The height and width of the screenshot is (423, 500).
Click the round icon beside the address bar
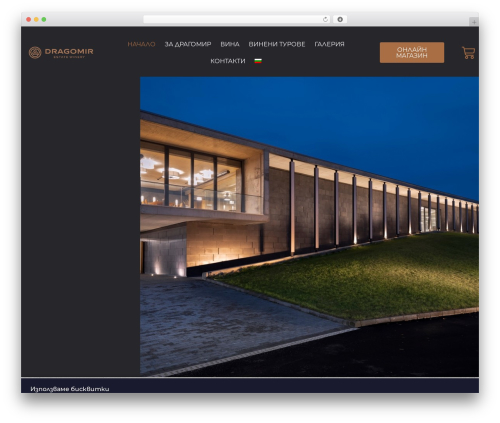(x=340, y=19)
